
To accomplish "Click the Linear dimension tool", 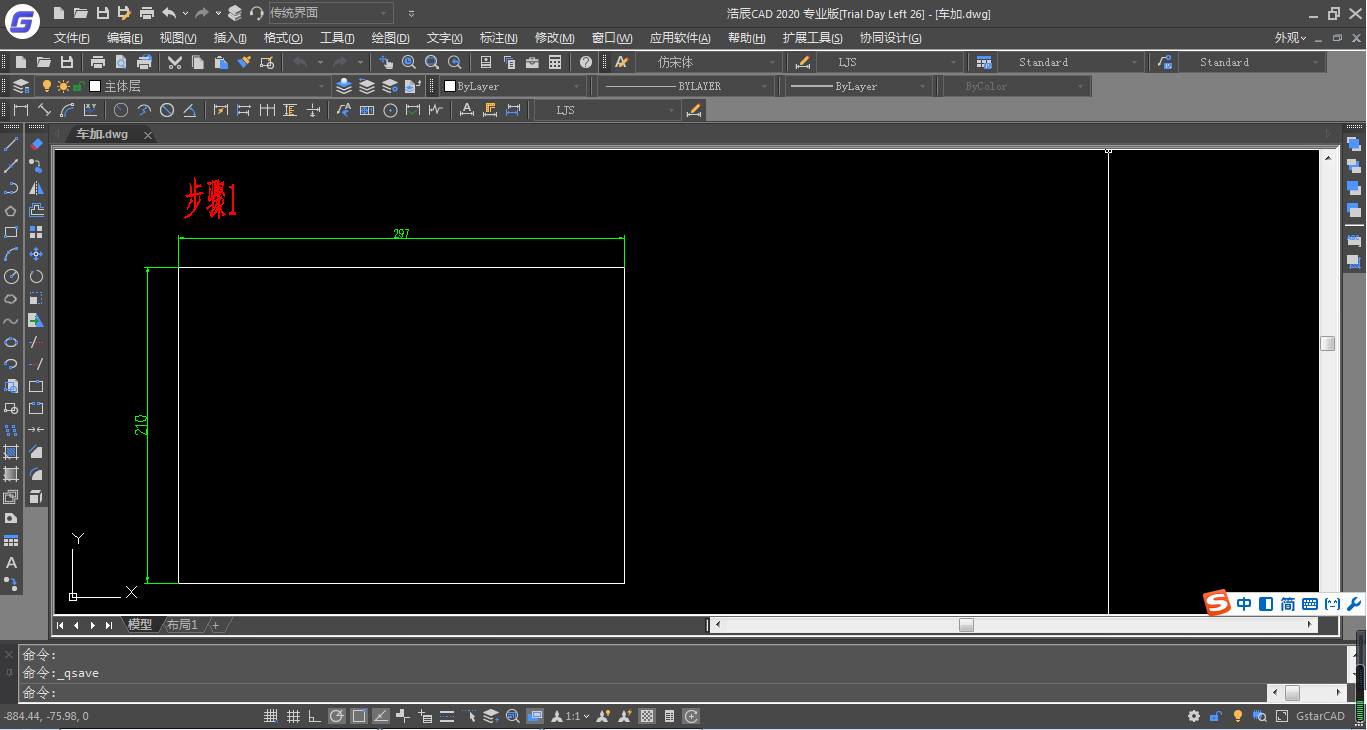I will click(x=21, y=110).
